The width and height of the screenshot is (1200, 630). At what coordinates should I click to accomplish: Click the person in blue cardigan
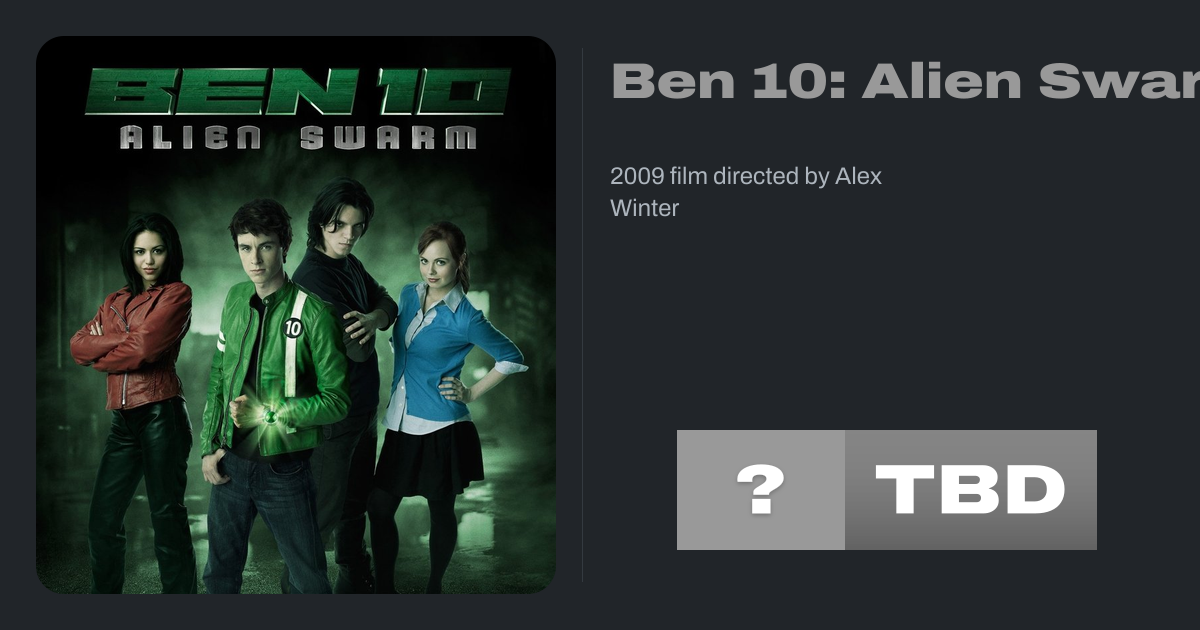pos(440,400)
